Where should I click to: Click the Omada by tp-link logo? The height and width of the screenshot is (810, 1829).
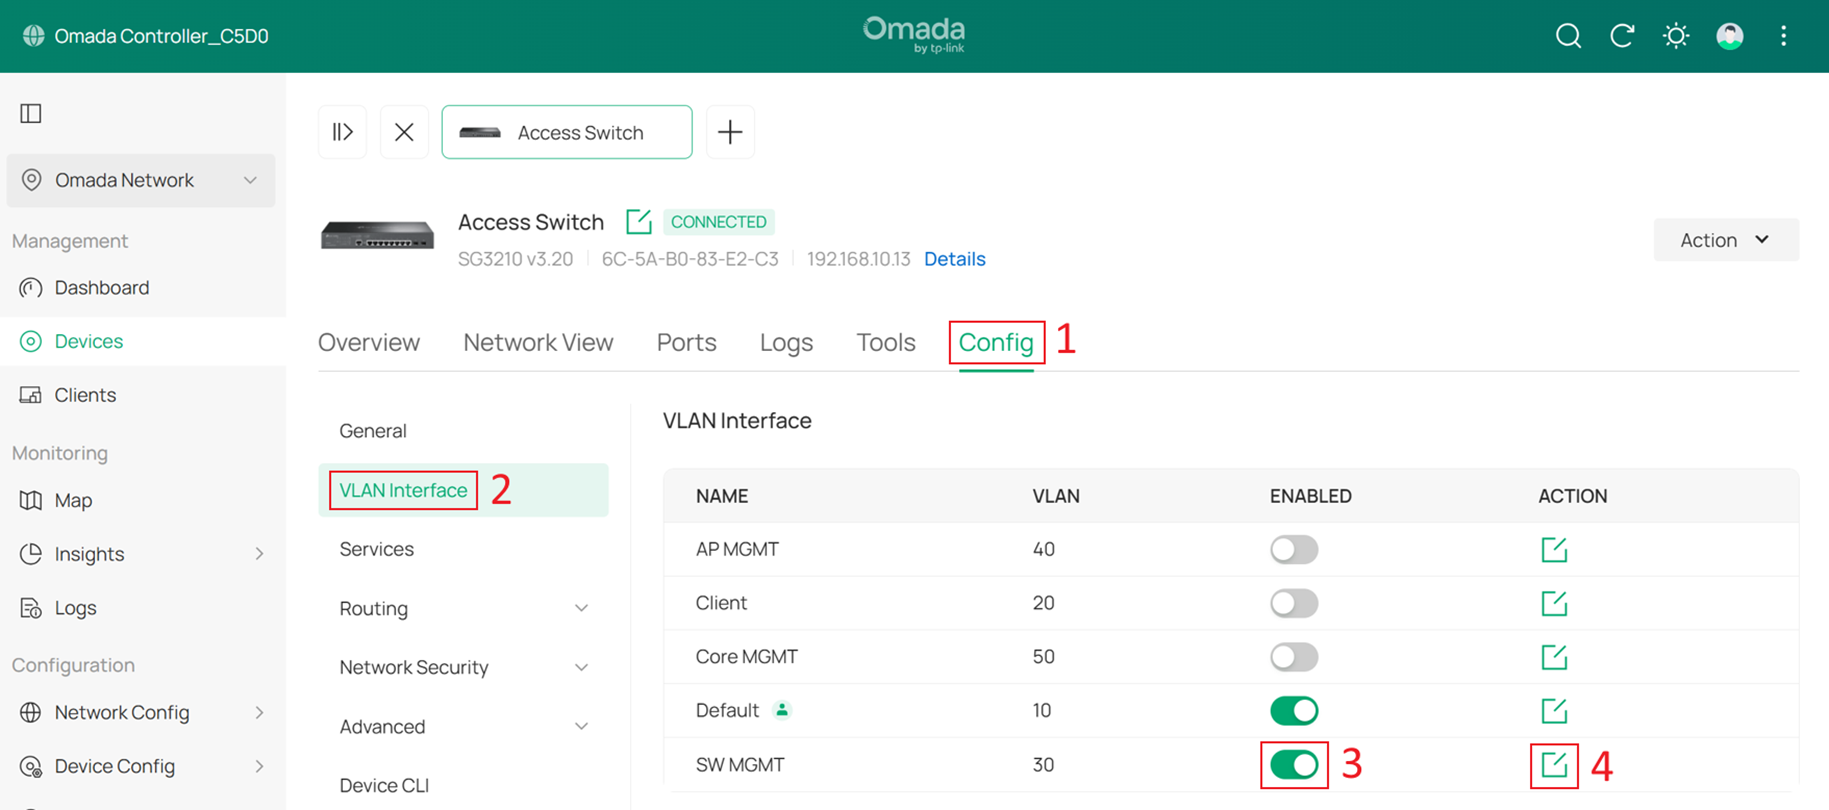[x=914, y=34]
